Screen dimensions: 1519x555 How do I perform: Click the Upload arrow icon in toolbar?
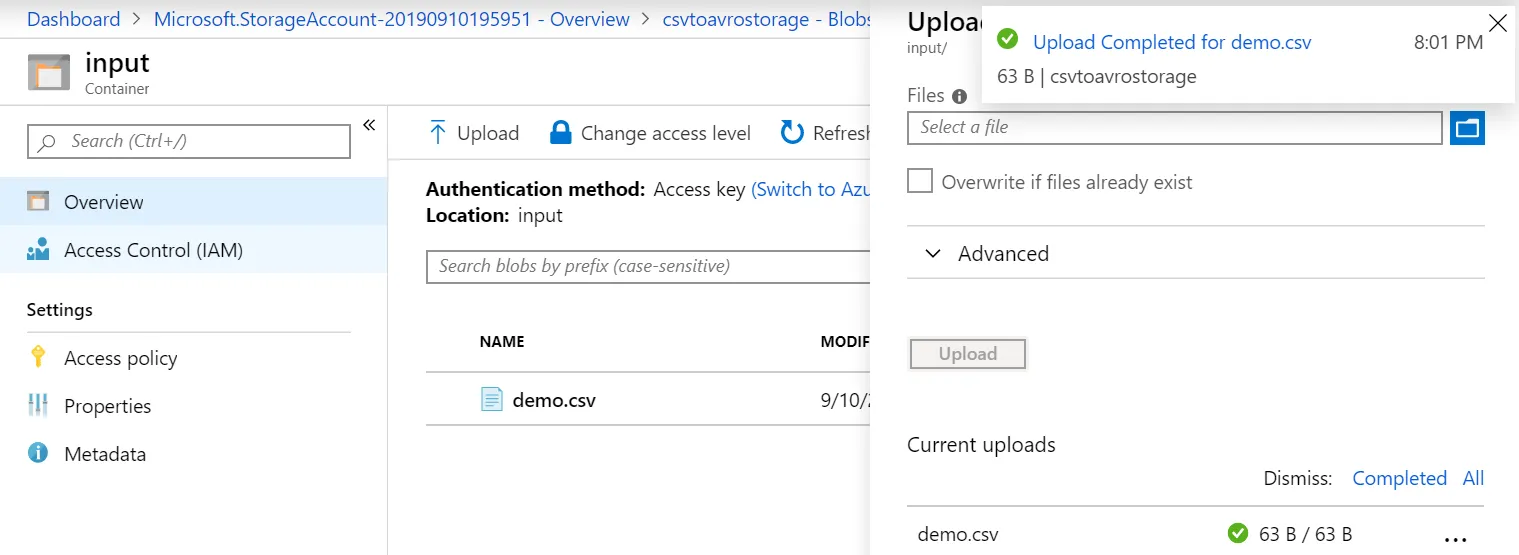click(x=437, y=133)
